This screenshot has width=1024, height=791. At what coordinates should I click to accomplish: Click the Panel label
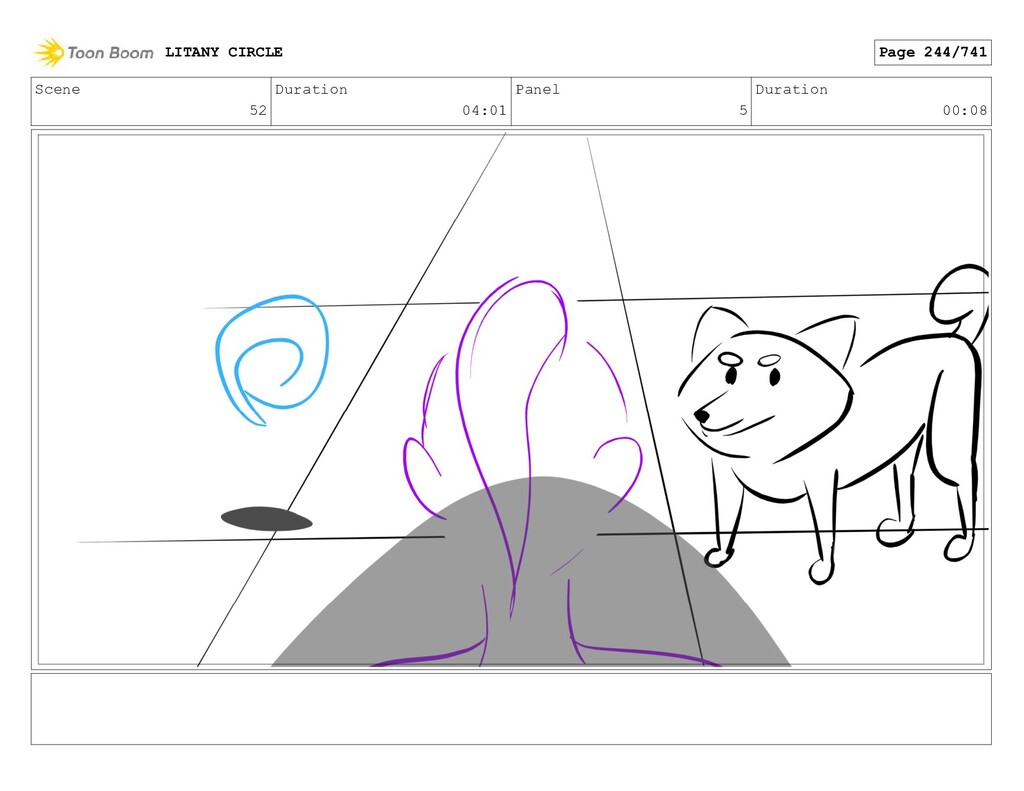click(537, 89)
